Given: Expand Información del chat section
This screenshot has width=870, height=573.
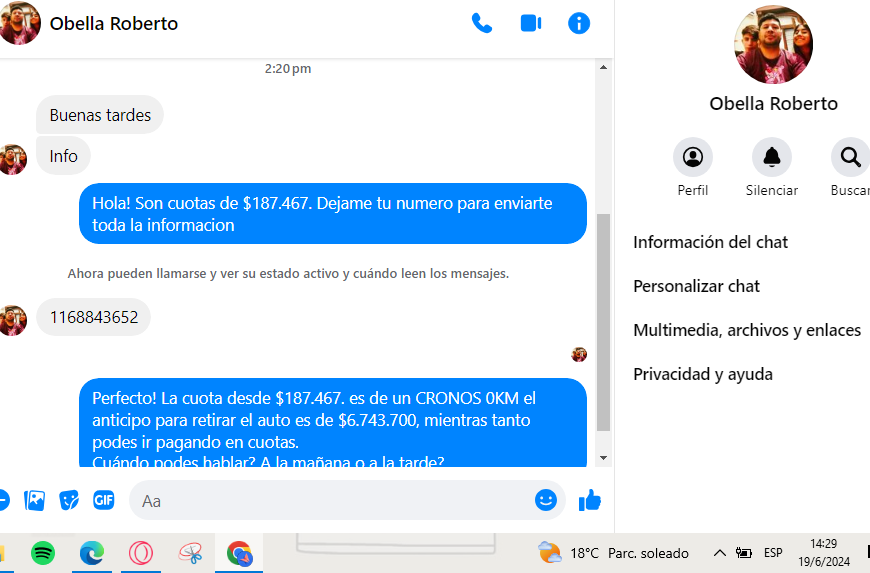Looking at the screenshot, I should pyautogui.click(x=710, y=242).
